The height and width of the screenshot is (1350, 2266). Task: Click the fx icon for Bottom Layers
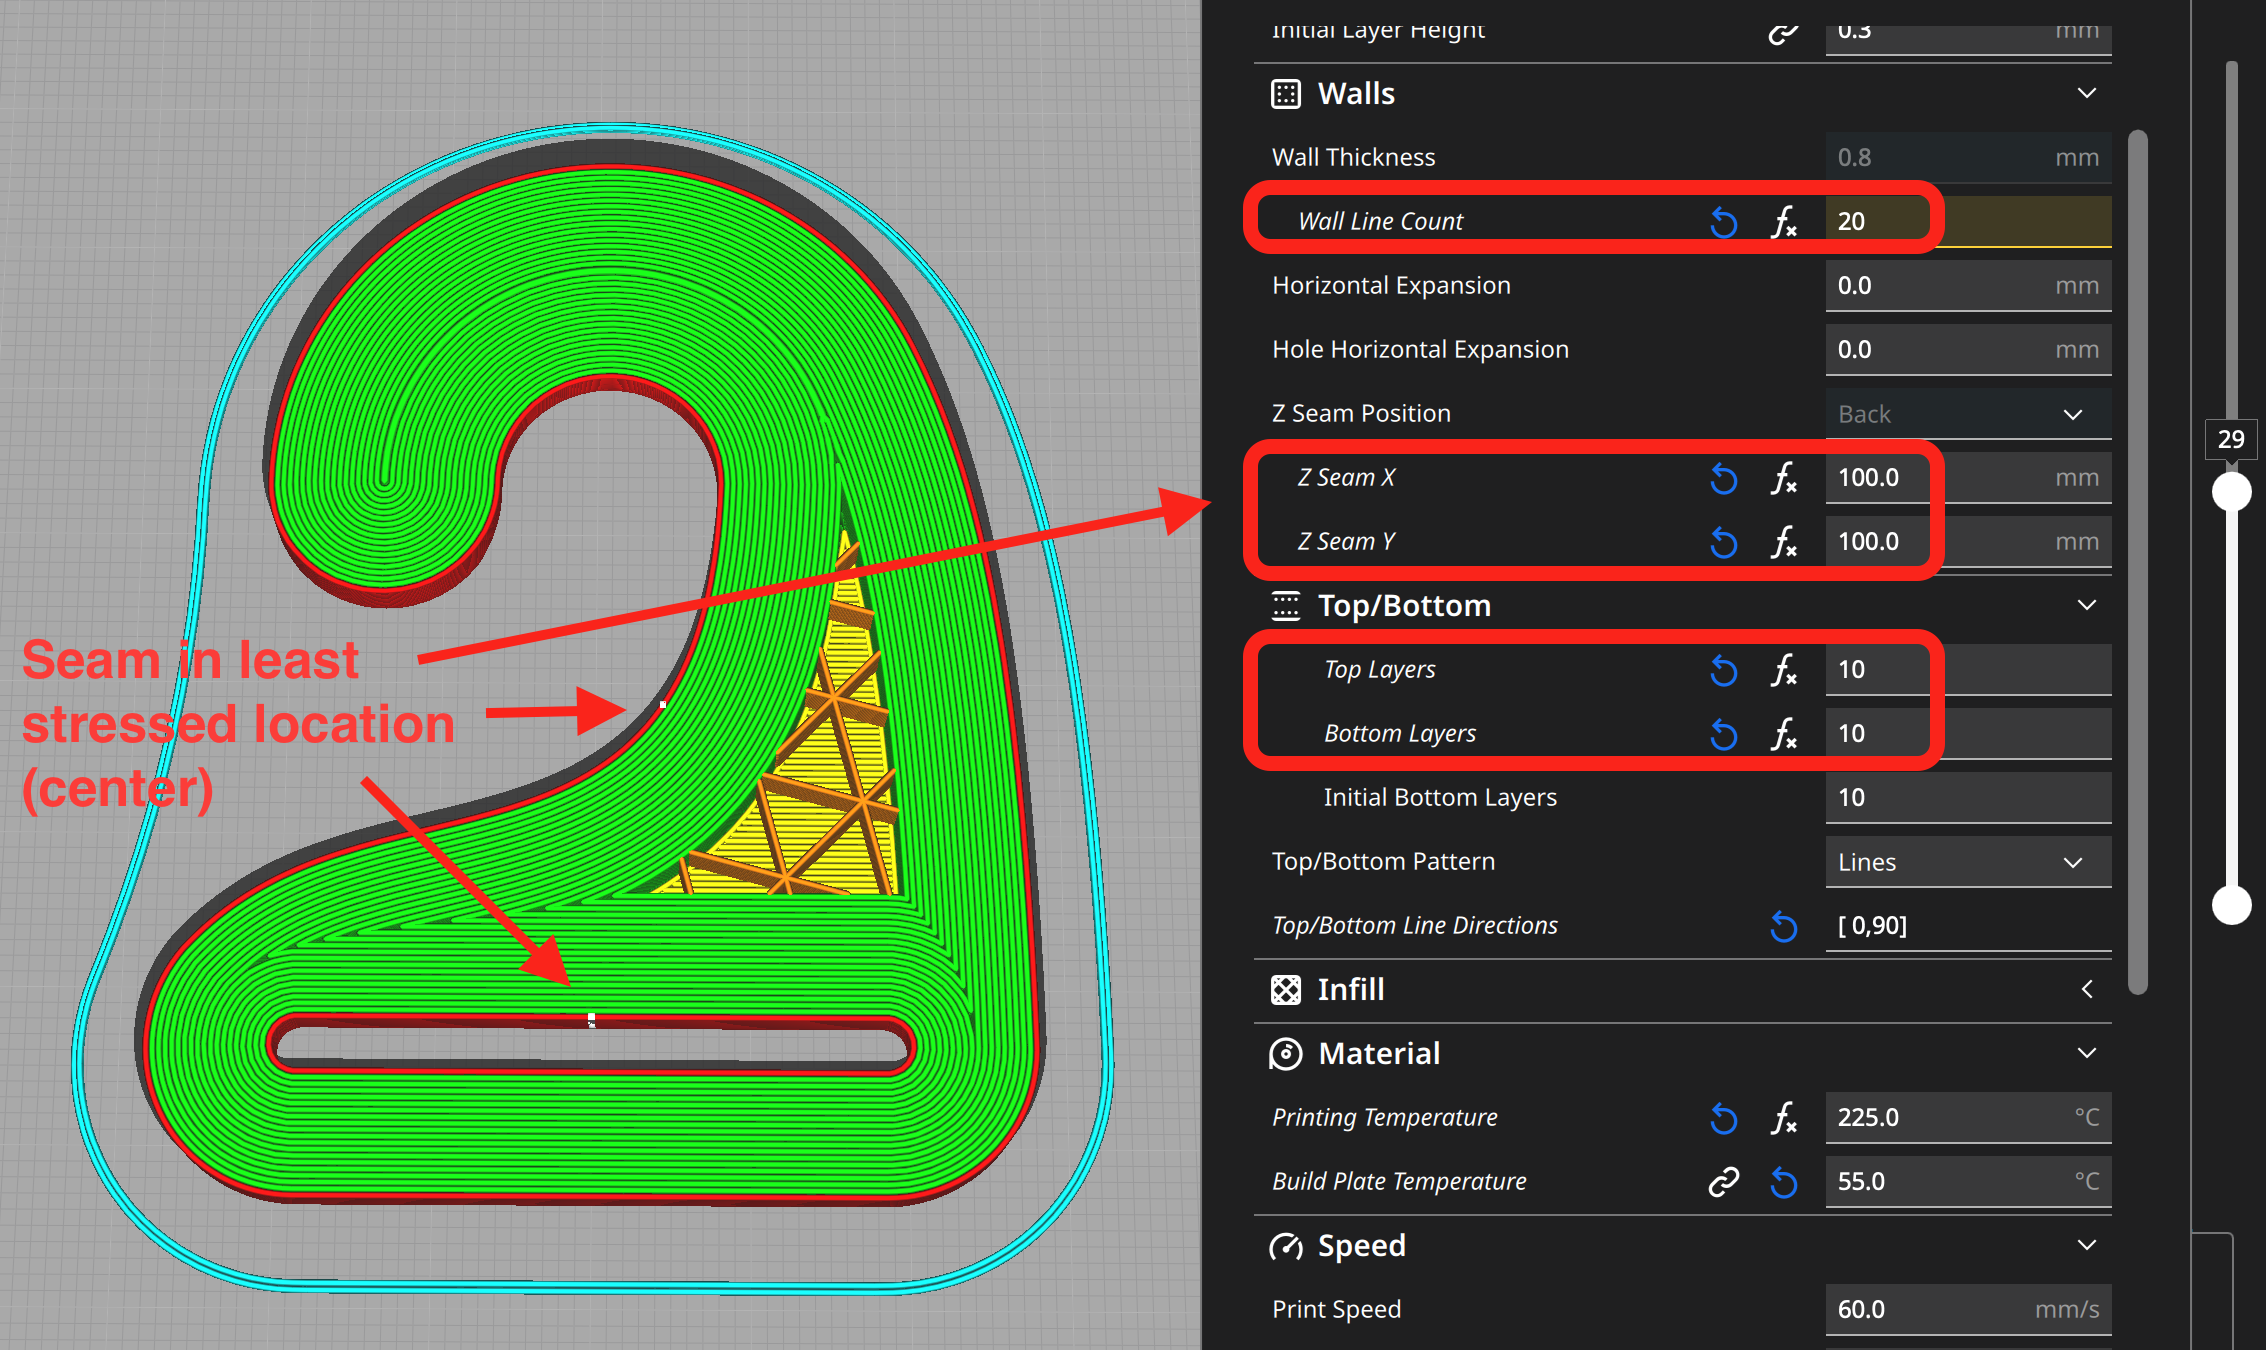coord(1784,734)
